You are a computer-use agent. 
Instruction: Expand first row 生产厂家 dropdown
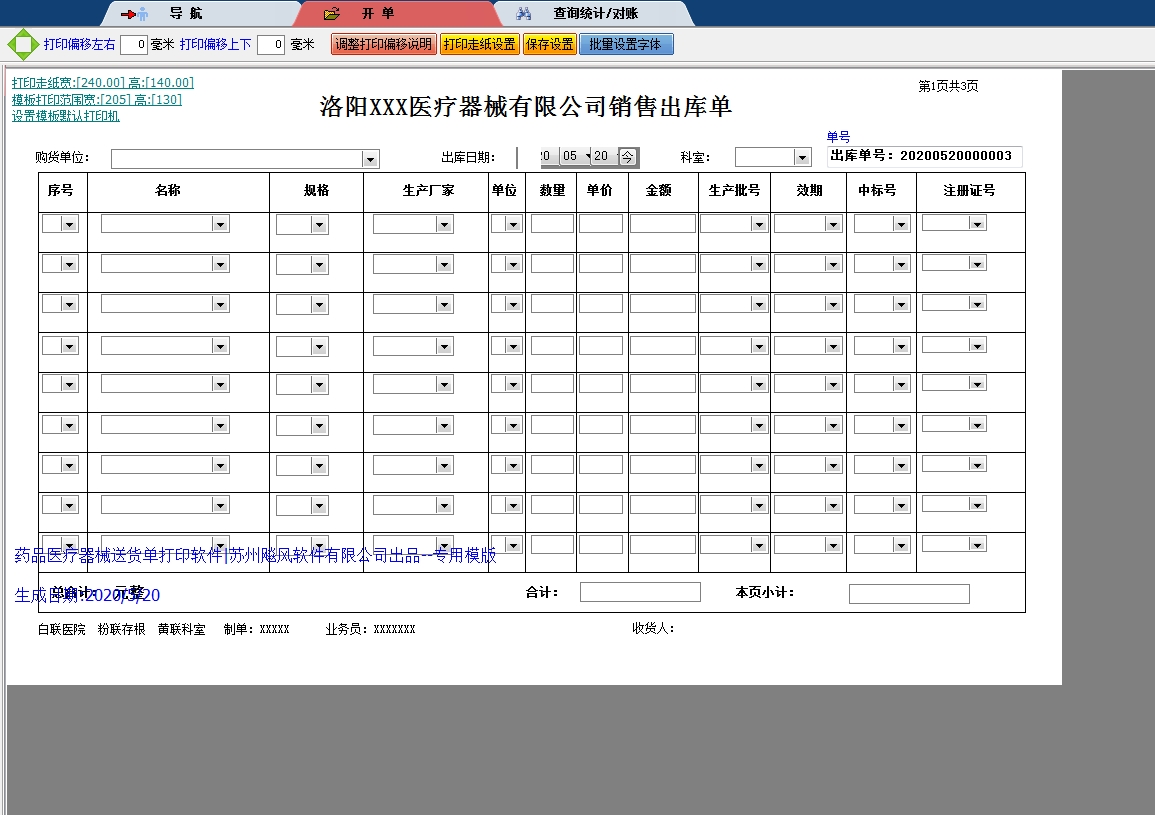(x=444, y=225)
